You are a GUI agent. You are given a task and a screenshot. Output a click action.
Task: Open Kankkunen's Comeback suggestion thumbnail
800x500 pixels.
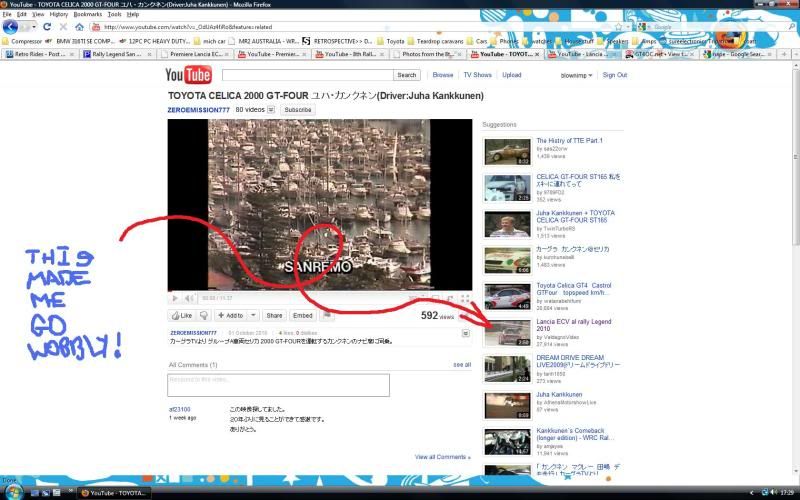tap(507, 442)
